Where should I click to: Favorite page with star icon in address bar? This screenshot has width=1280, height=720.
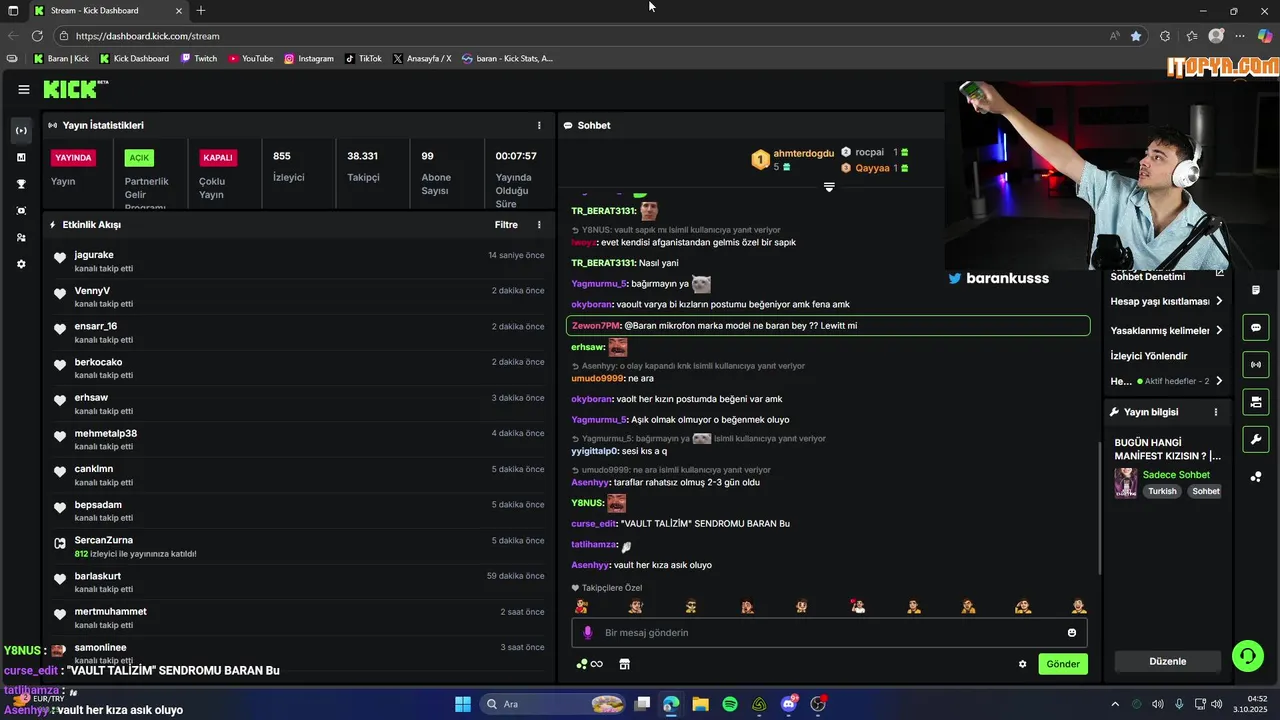click(1136, 36)
